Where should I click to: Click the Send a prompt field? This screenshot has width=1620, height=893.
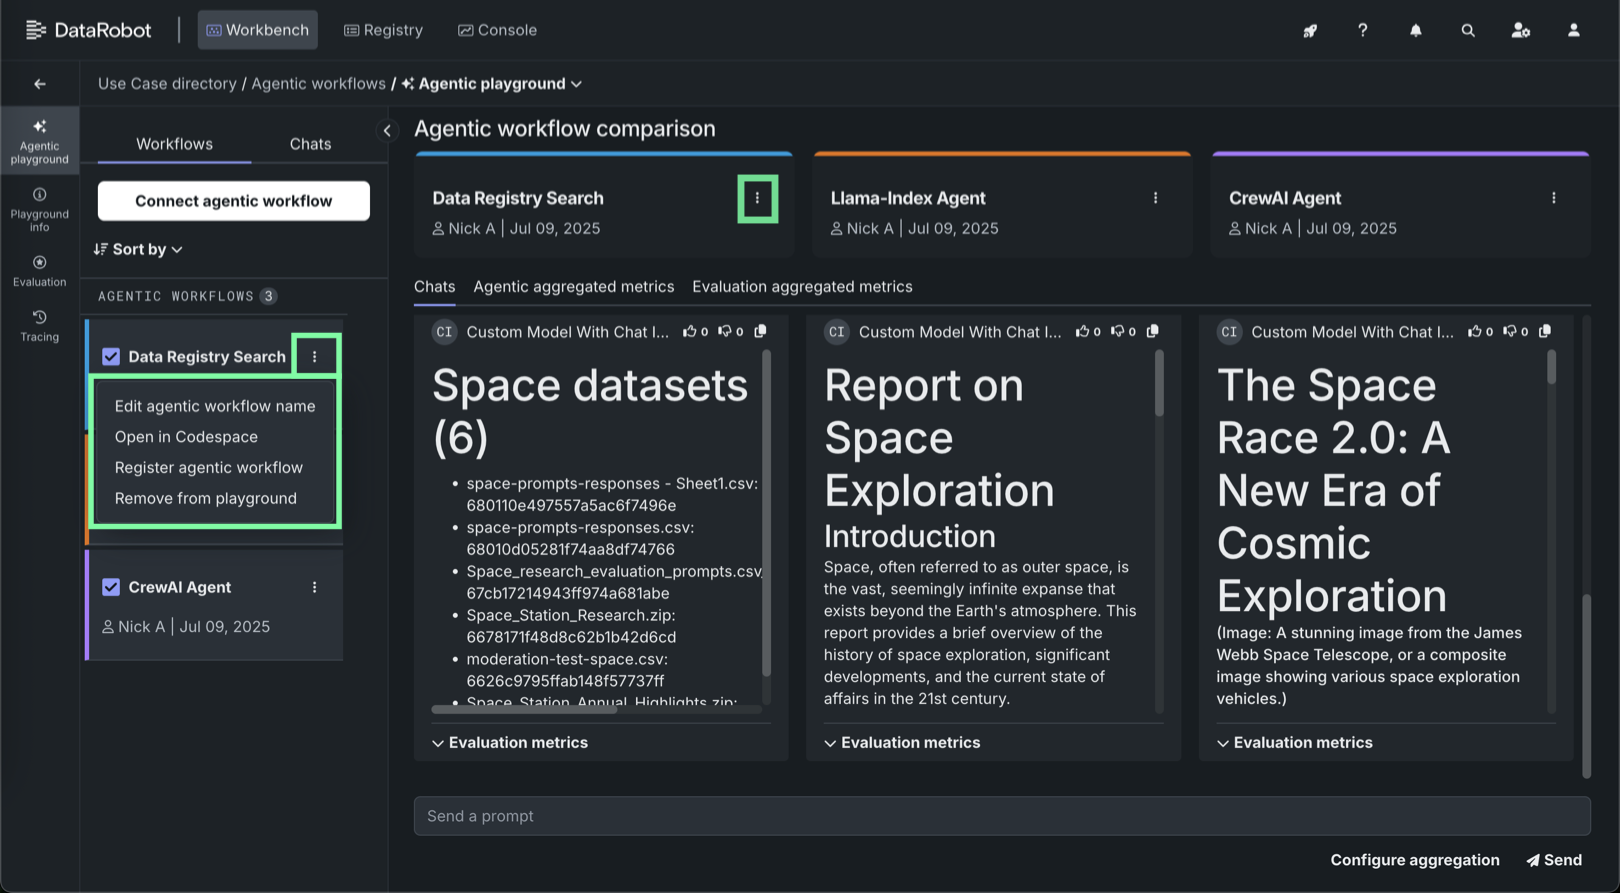(x=1001, y=816)
